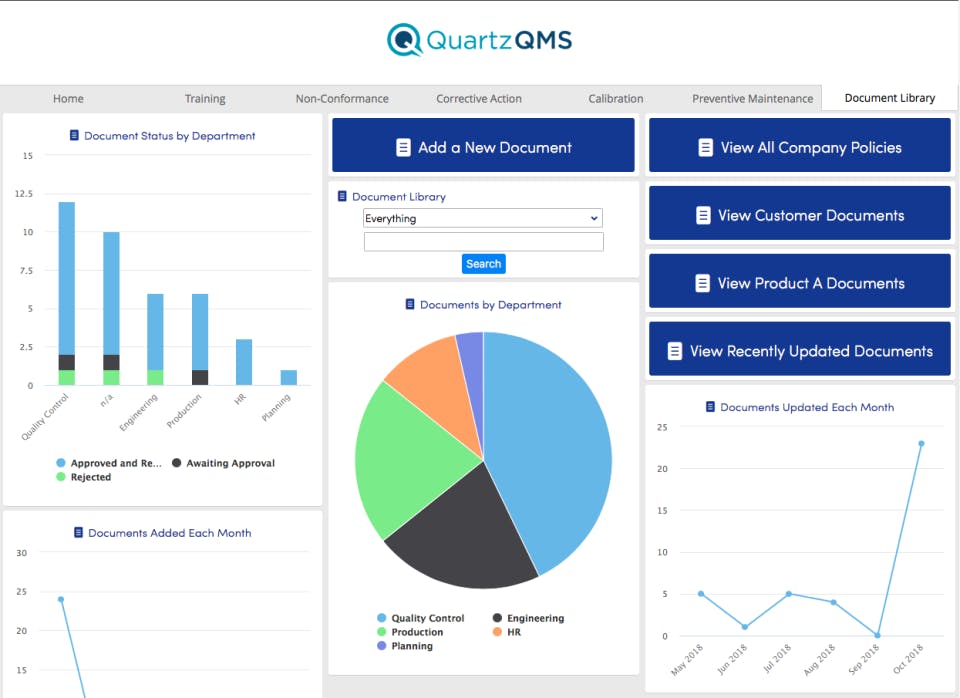Open the Home tab

click(68, 99)
